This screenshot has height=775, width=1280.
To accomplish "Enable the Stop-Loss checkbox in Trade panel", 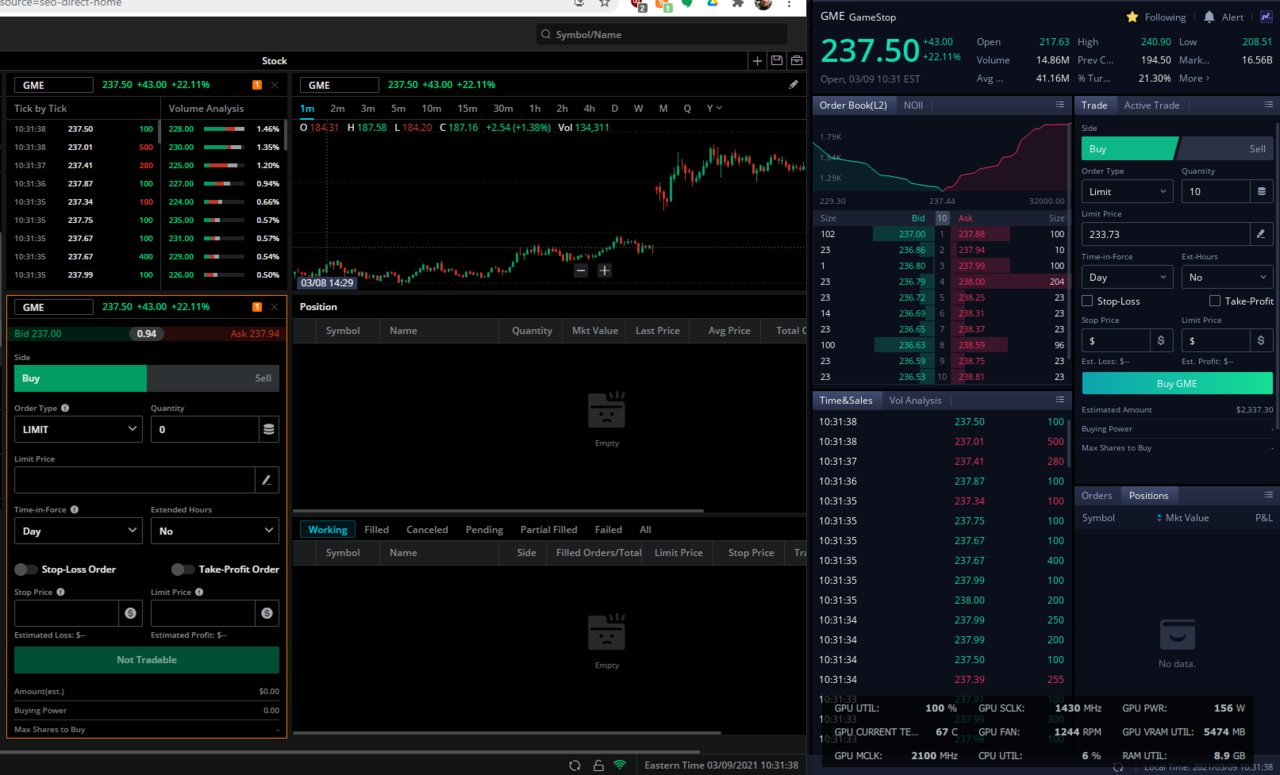I will pyautogui.click(x=1087, y=301).
